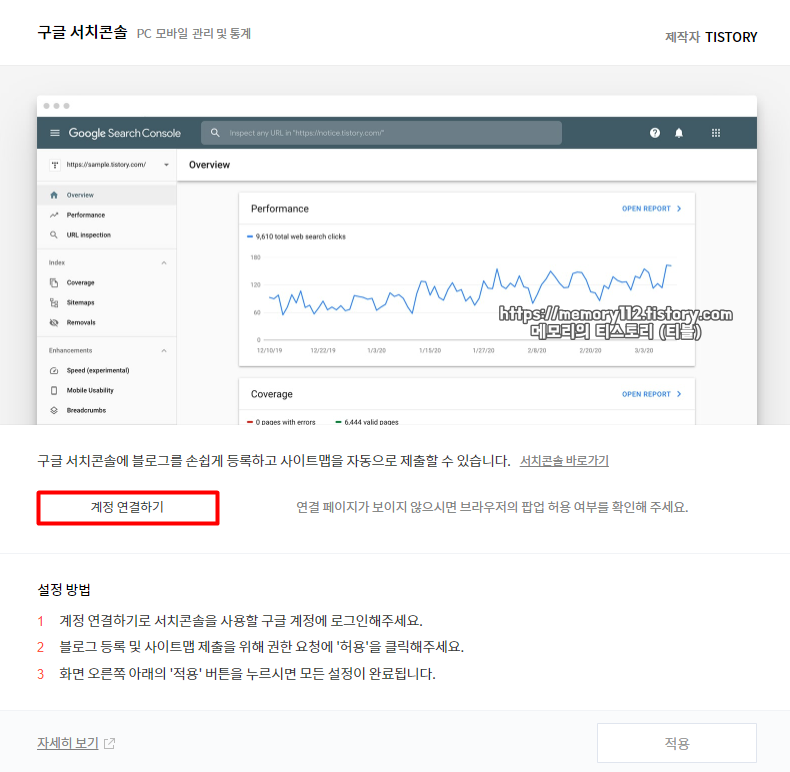Click the Tistory icon beside sample.tistory.com
The image size is (790, 772).
point(55,165)
